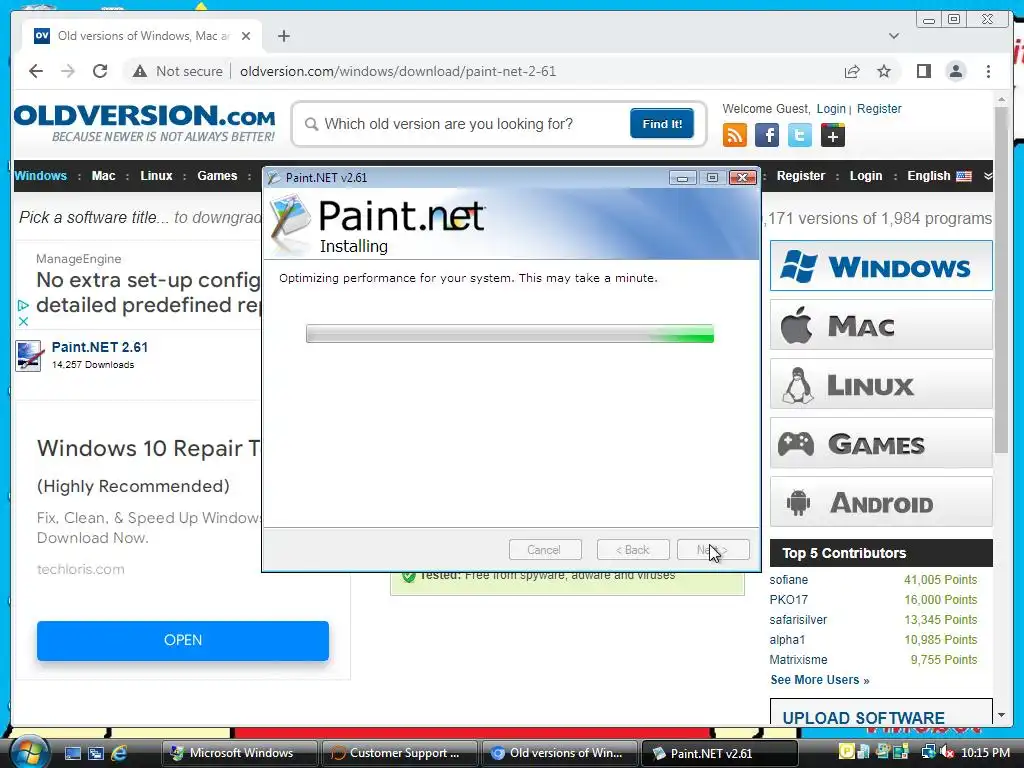
Task: Open contributor safarisilver's profile
Action: pos(798,620)
